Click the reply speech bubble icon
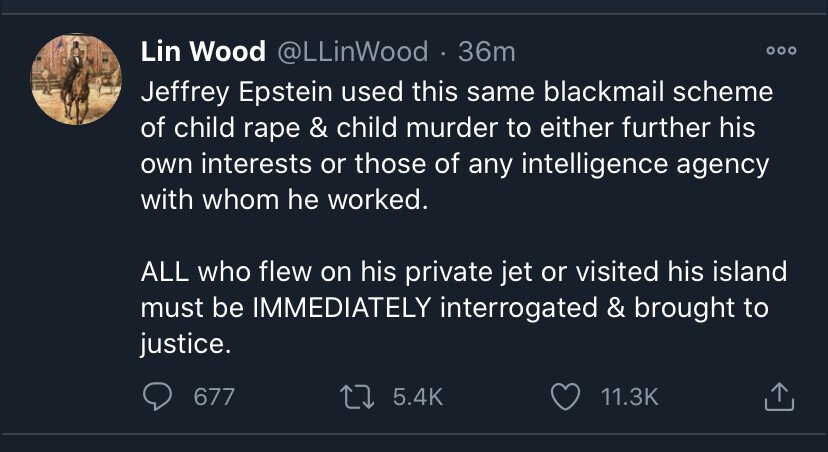 (x=156, y=397)
